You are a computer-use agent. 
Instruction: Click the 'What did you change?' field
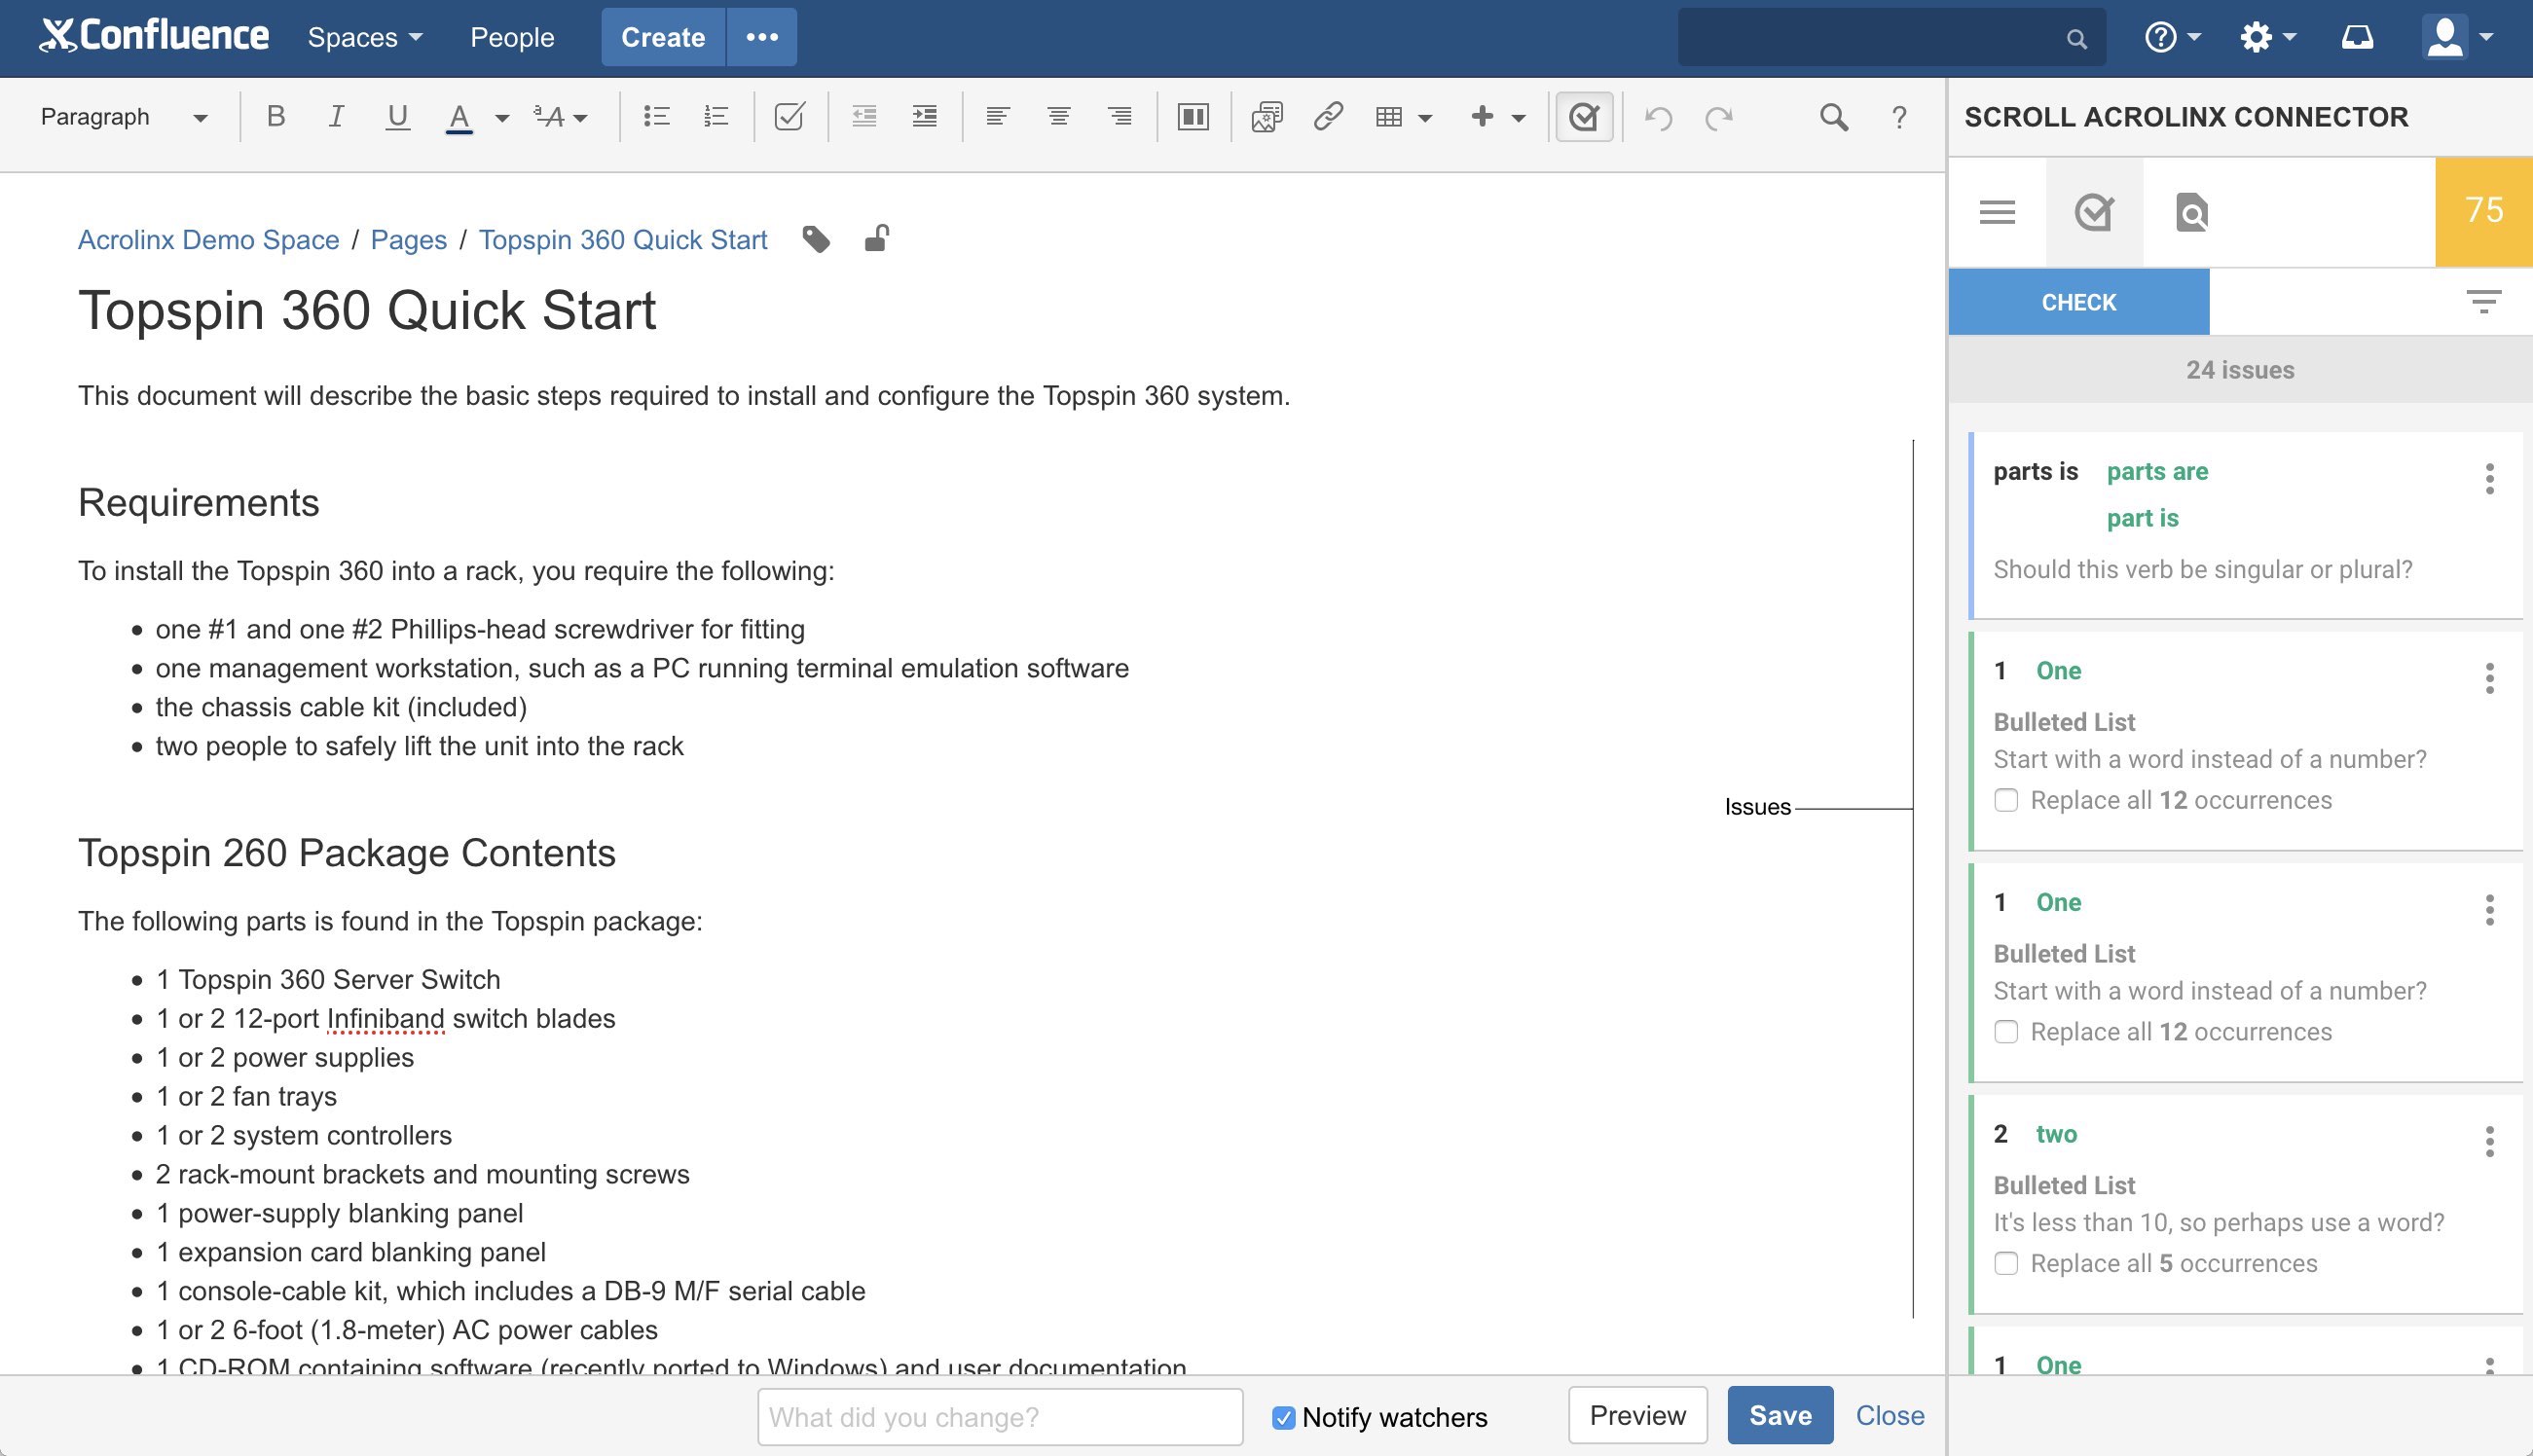[1000, 1417]
